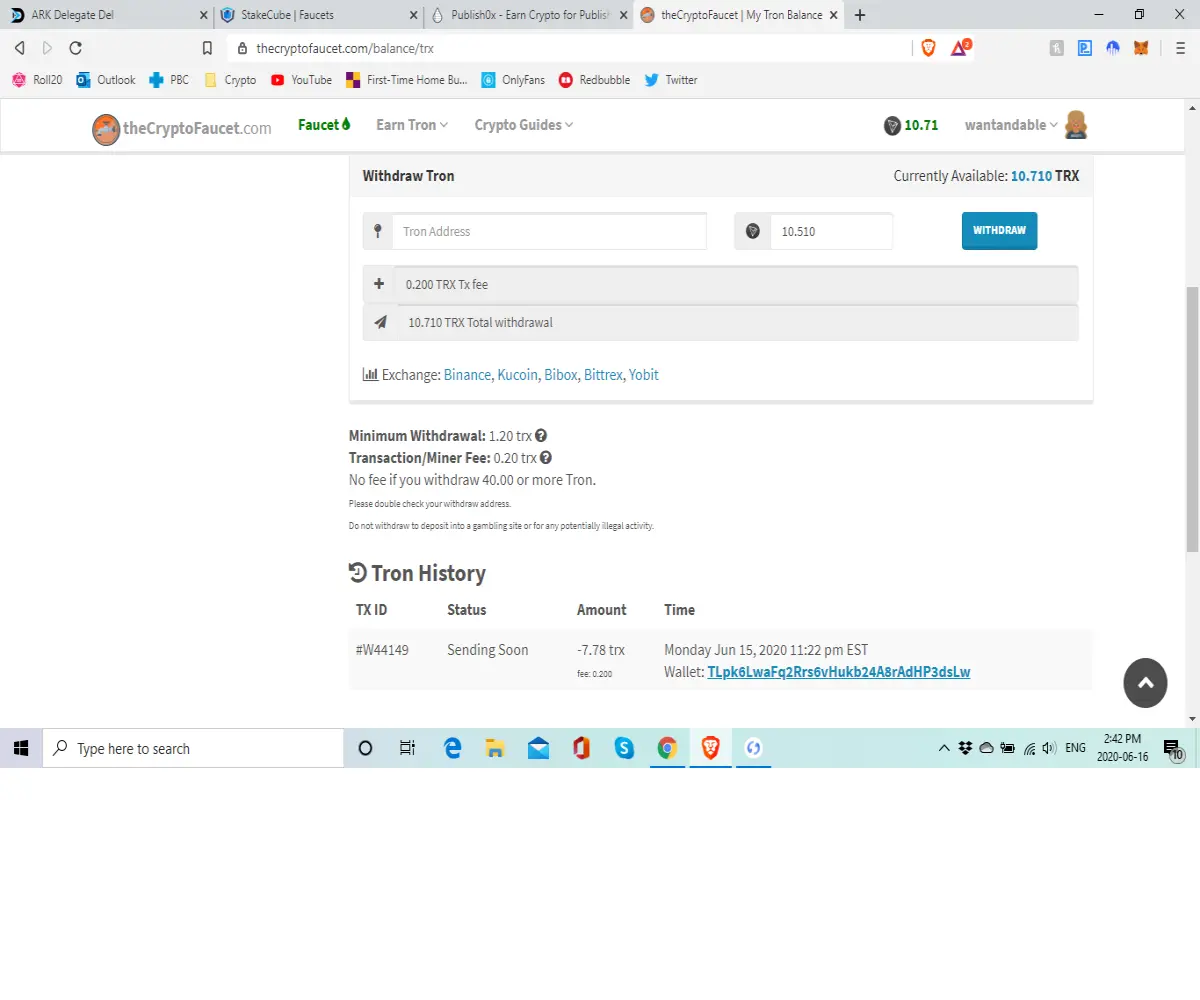Expand the Crypto Guides dropdown menu
This screenshot has height=1000, width=1200.
click(x=524, y=125)
